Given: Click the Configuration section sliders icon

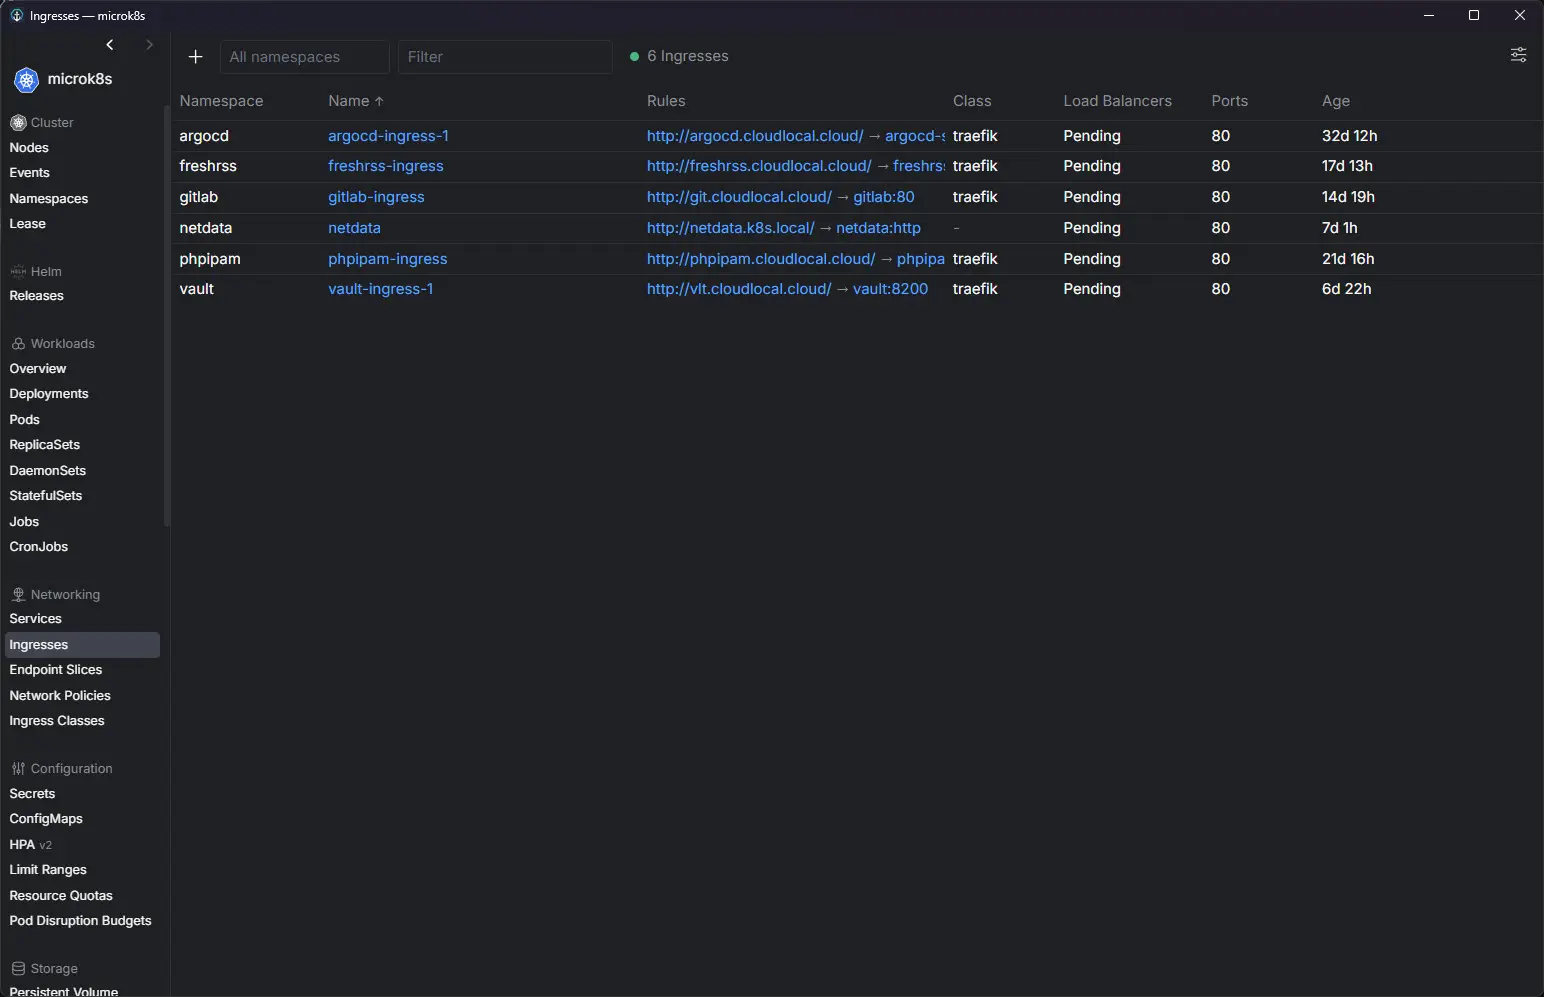Looking at the screenshot, I should [18, 769].
